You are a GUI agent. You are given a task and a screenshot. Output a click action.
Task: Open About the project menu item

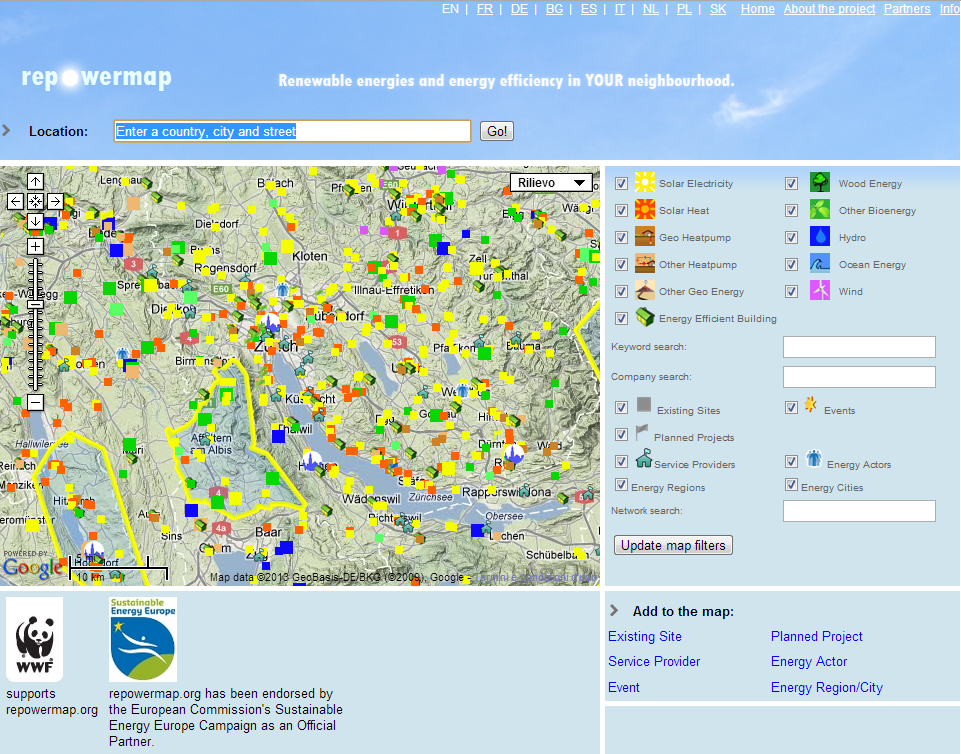click(x=829, y=9)
